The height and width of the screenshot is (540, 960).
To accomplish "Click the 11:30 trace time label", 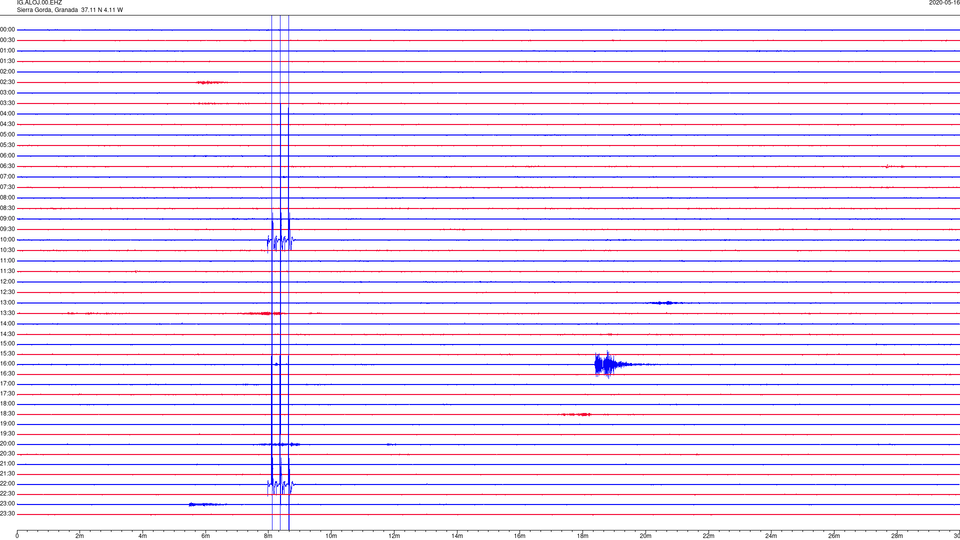I will [x=7, y=271].
